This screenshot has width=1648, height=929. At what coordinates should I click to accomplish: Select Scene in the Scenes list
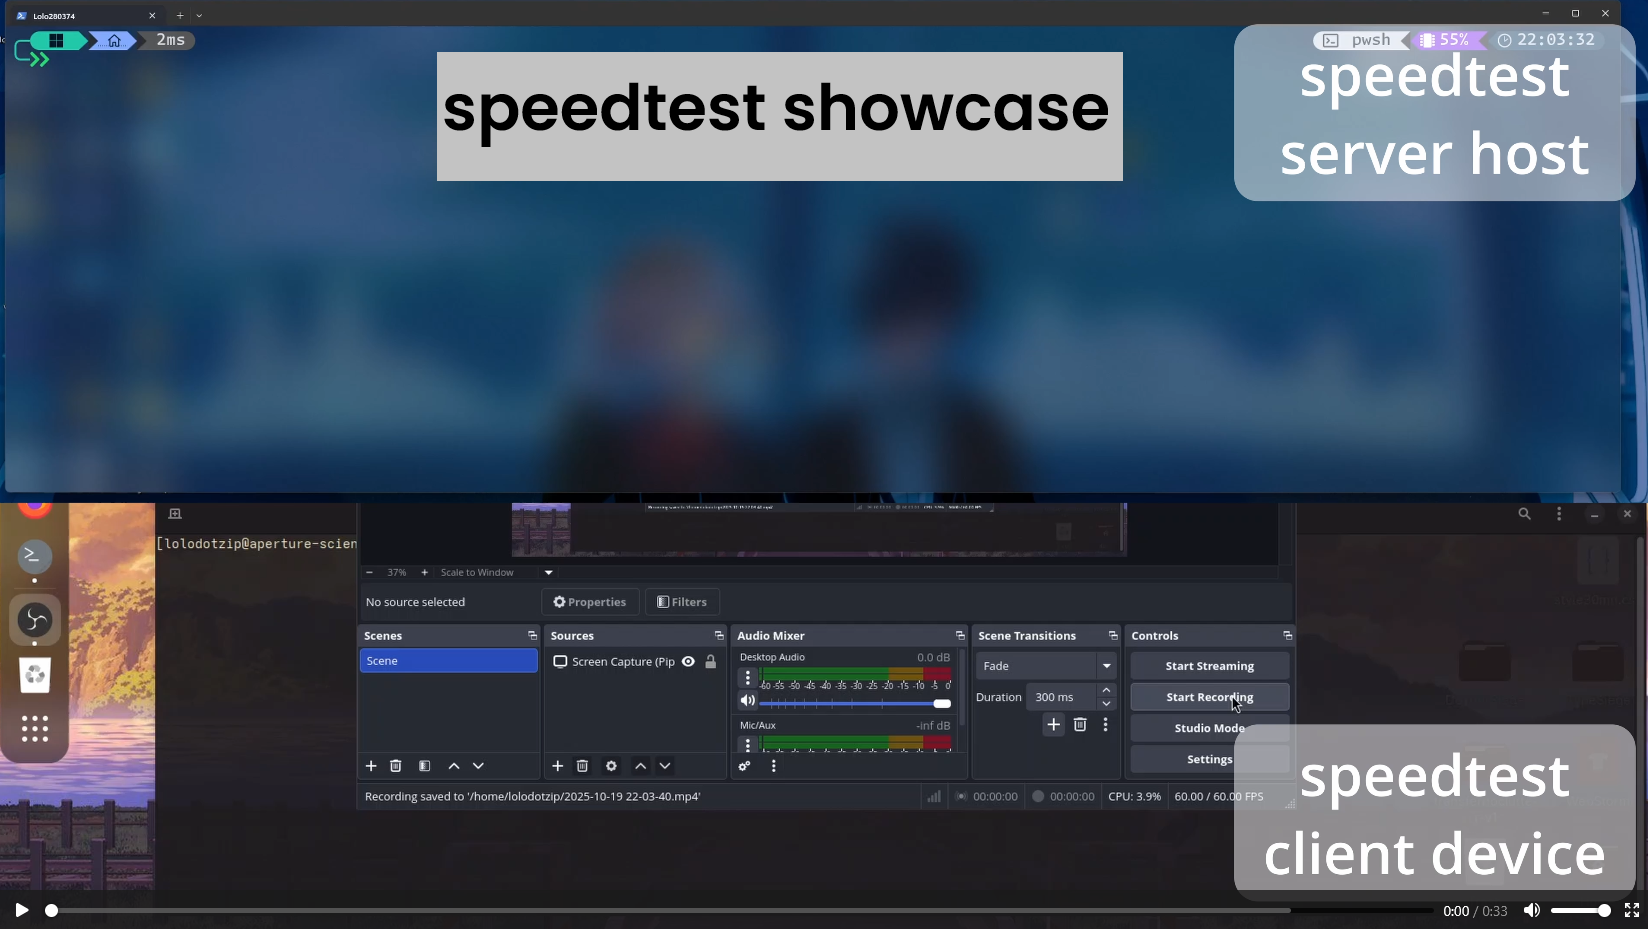448,661
